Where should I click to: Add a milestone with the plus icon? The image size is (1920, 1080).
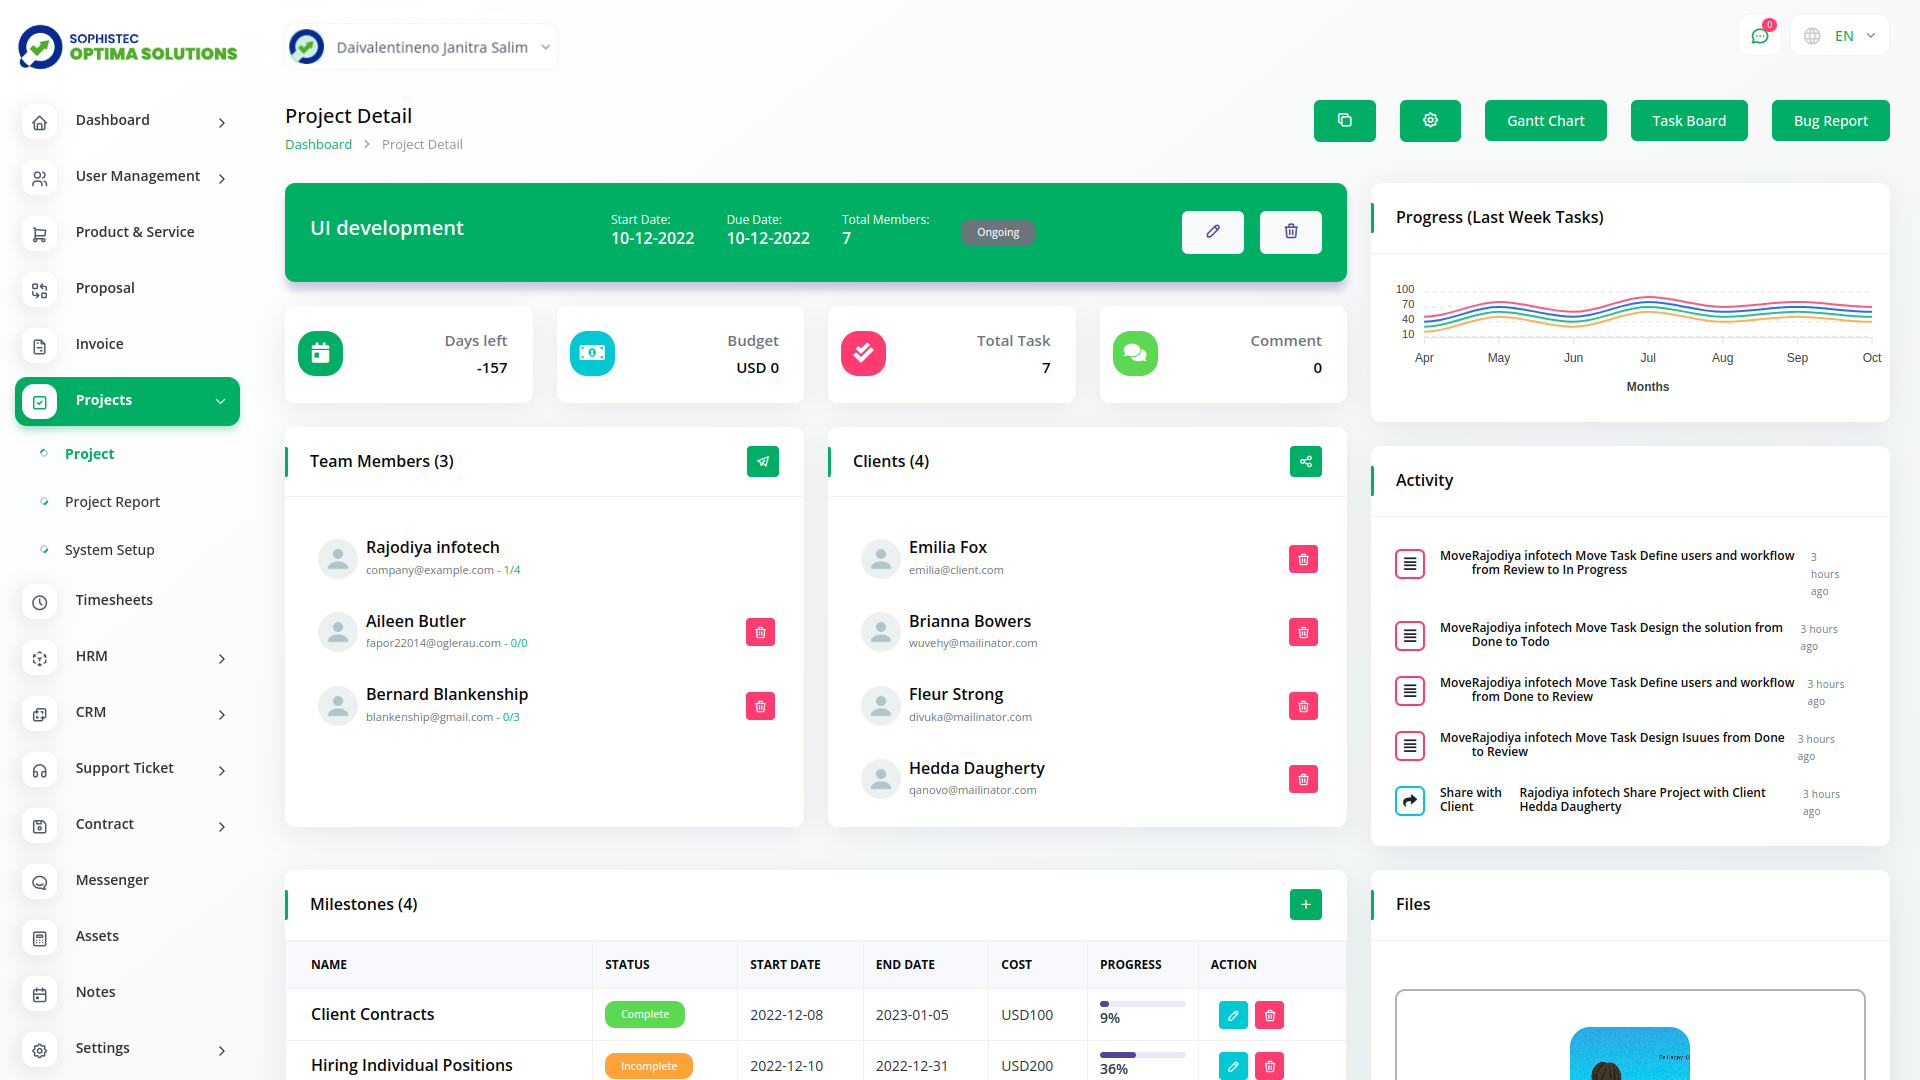1305,904
